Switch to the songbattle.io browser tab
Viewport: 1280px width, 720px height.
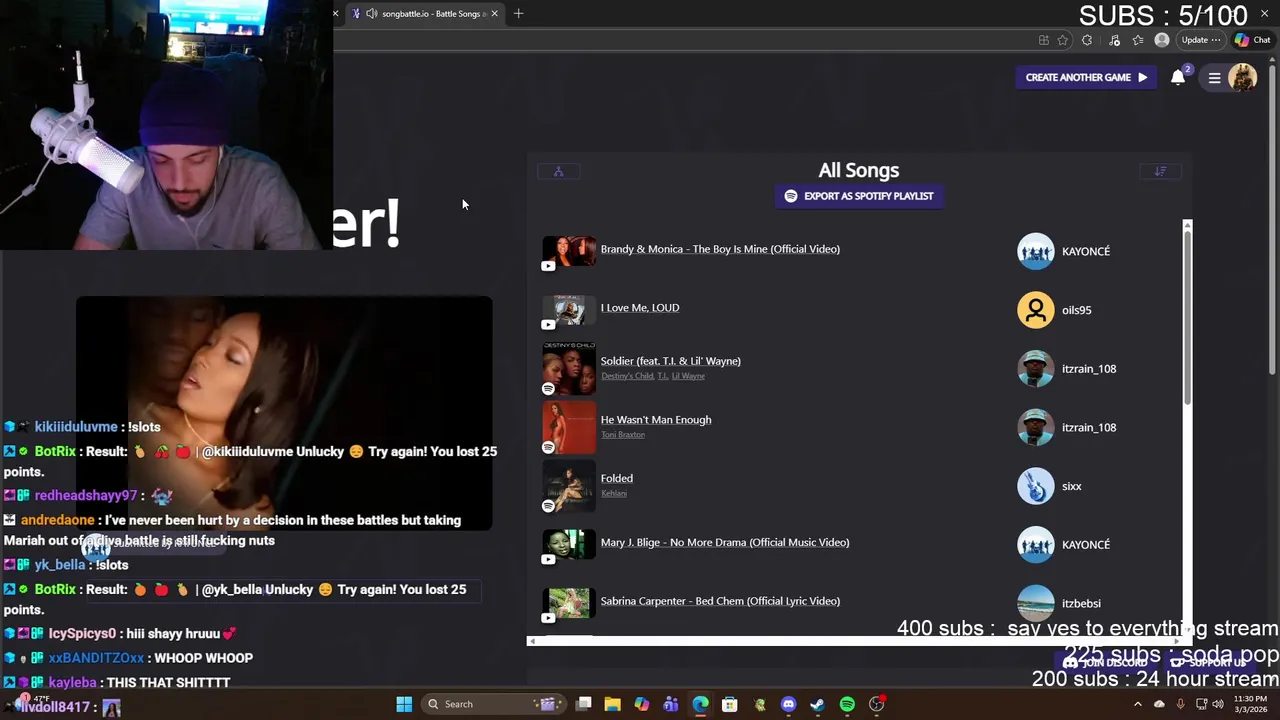coord(425,13)
